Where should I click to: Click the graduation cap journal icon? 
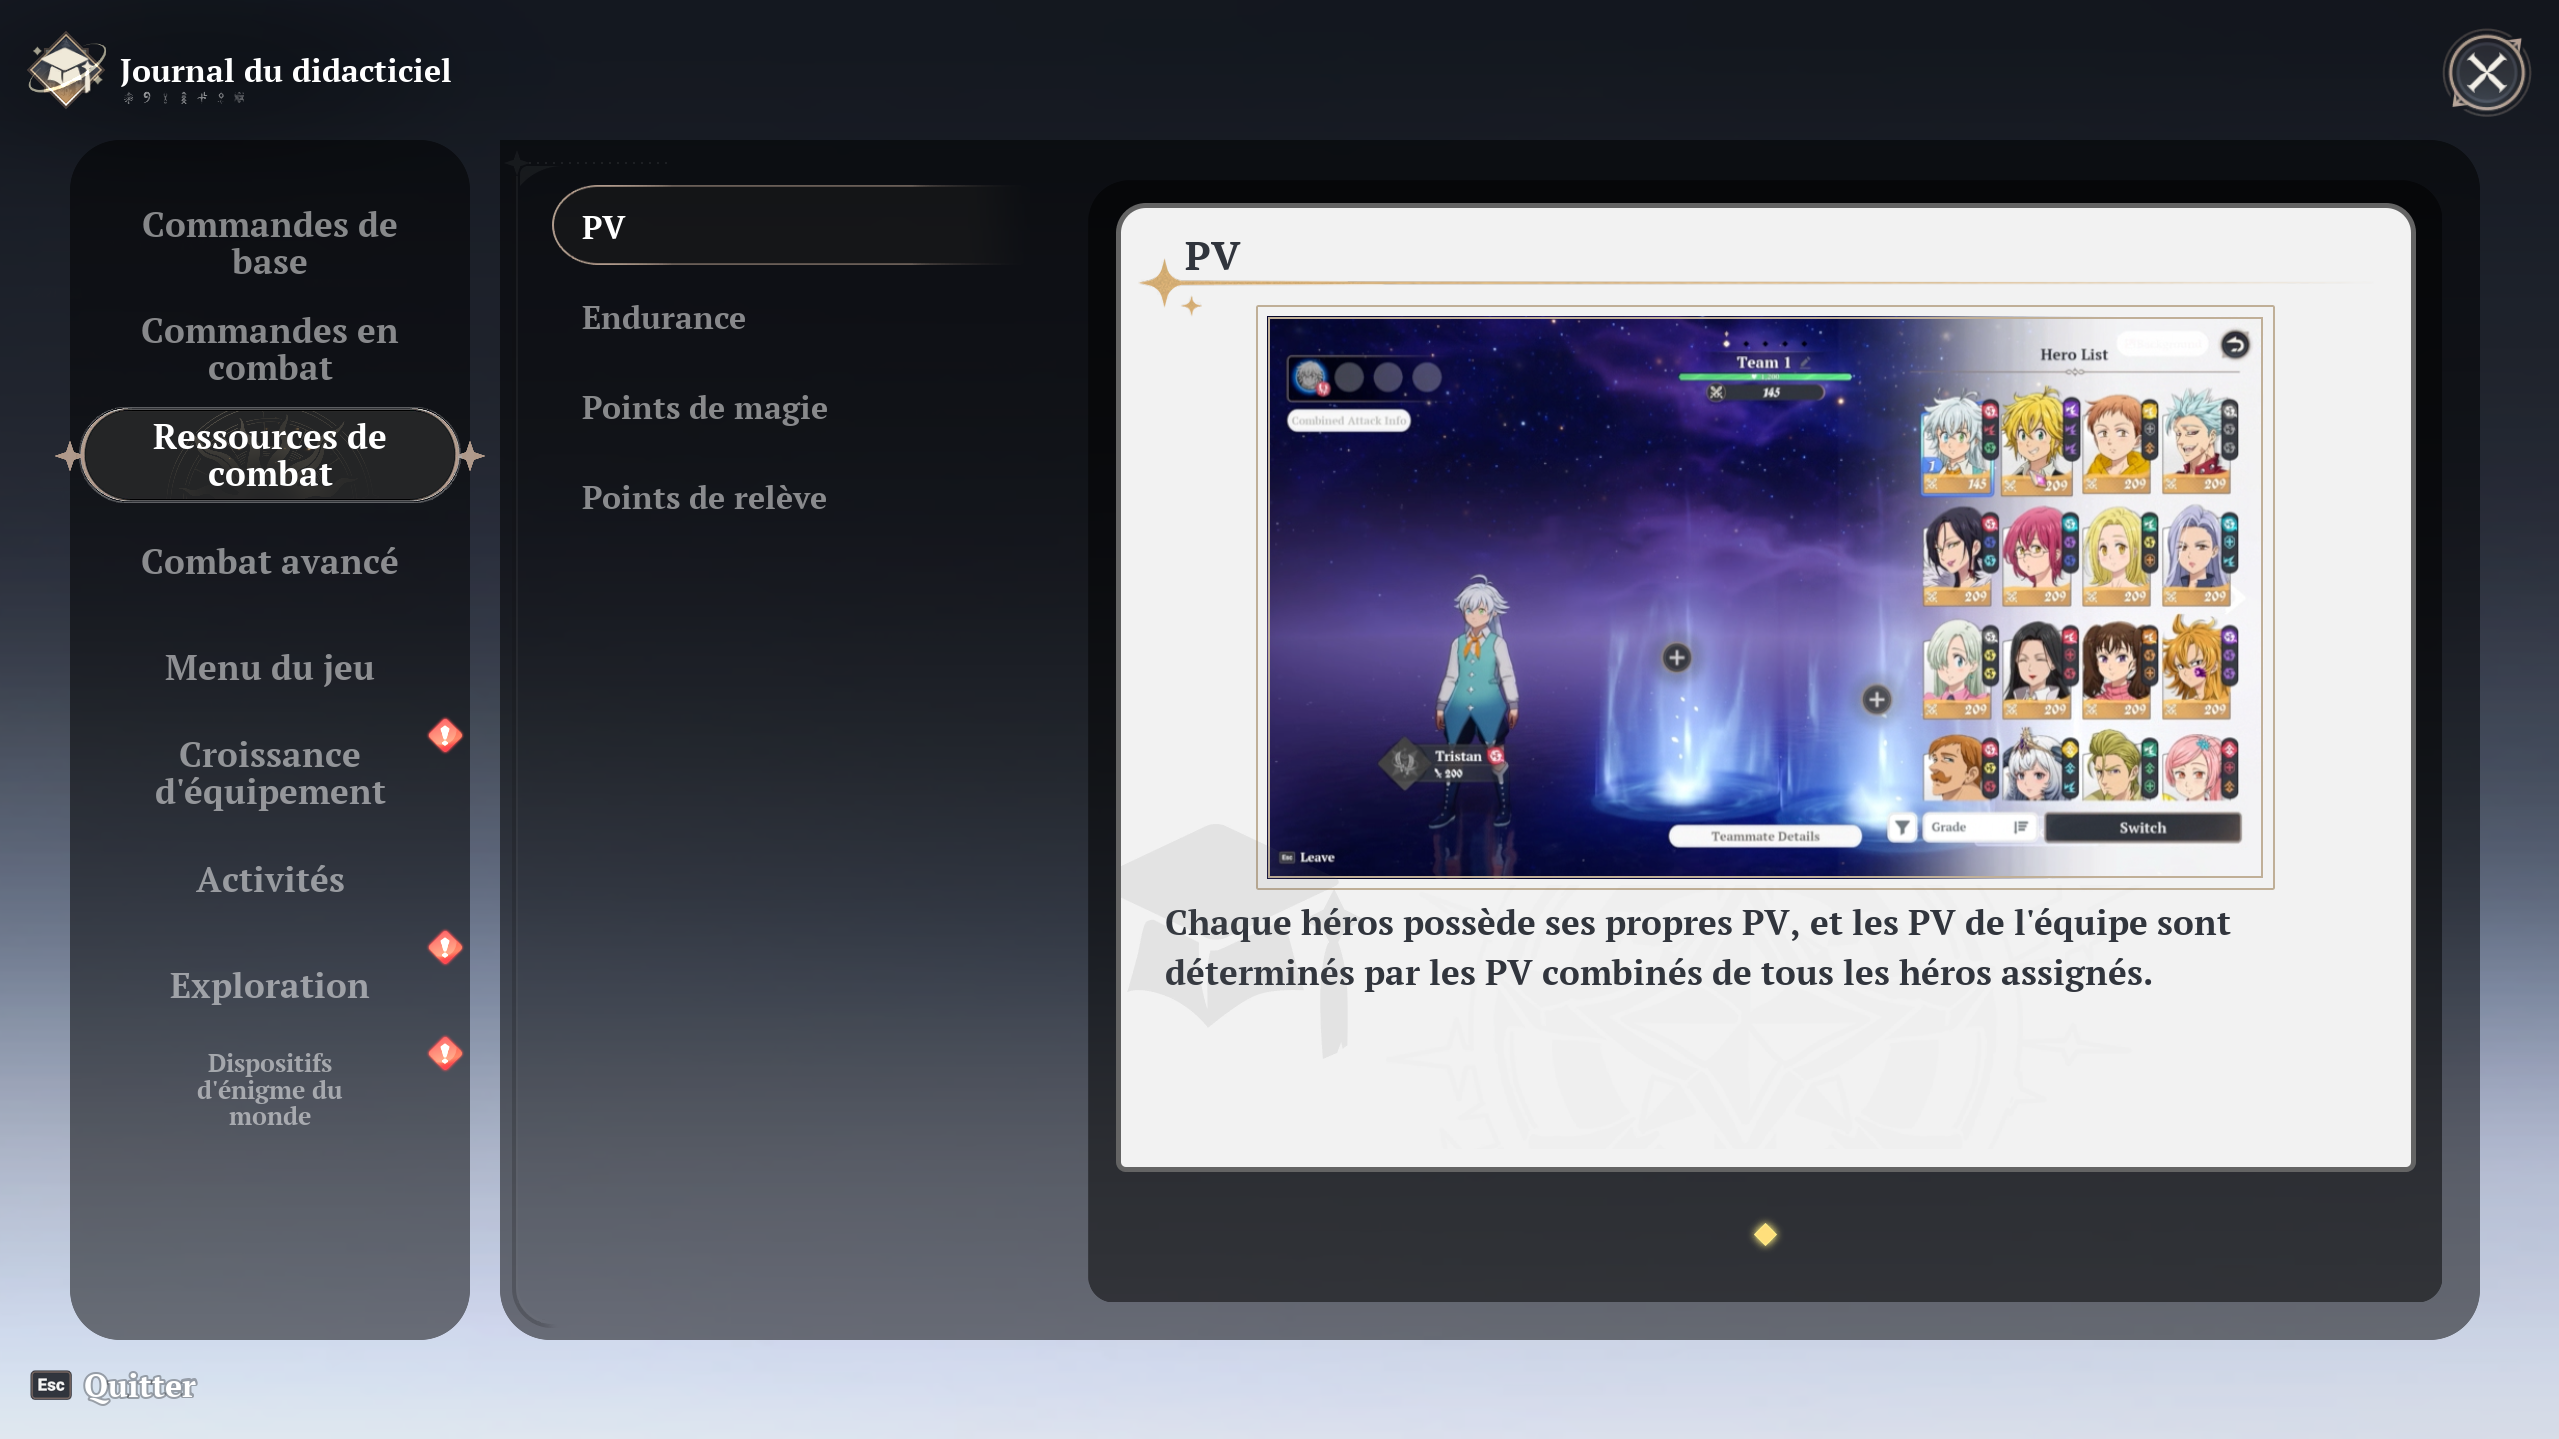click(x=65, y=70)
